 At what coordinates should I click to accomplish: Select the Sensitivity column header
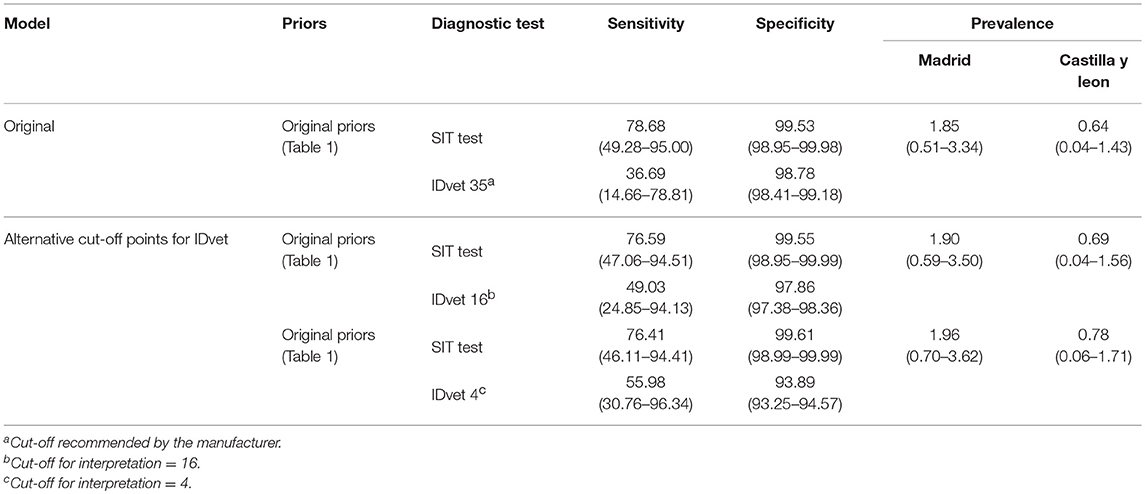click(646, 24)
